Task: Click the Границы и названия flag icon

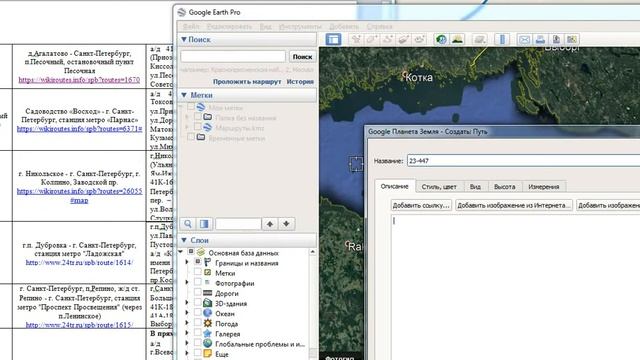Action: [x=207, y=262]
